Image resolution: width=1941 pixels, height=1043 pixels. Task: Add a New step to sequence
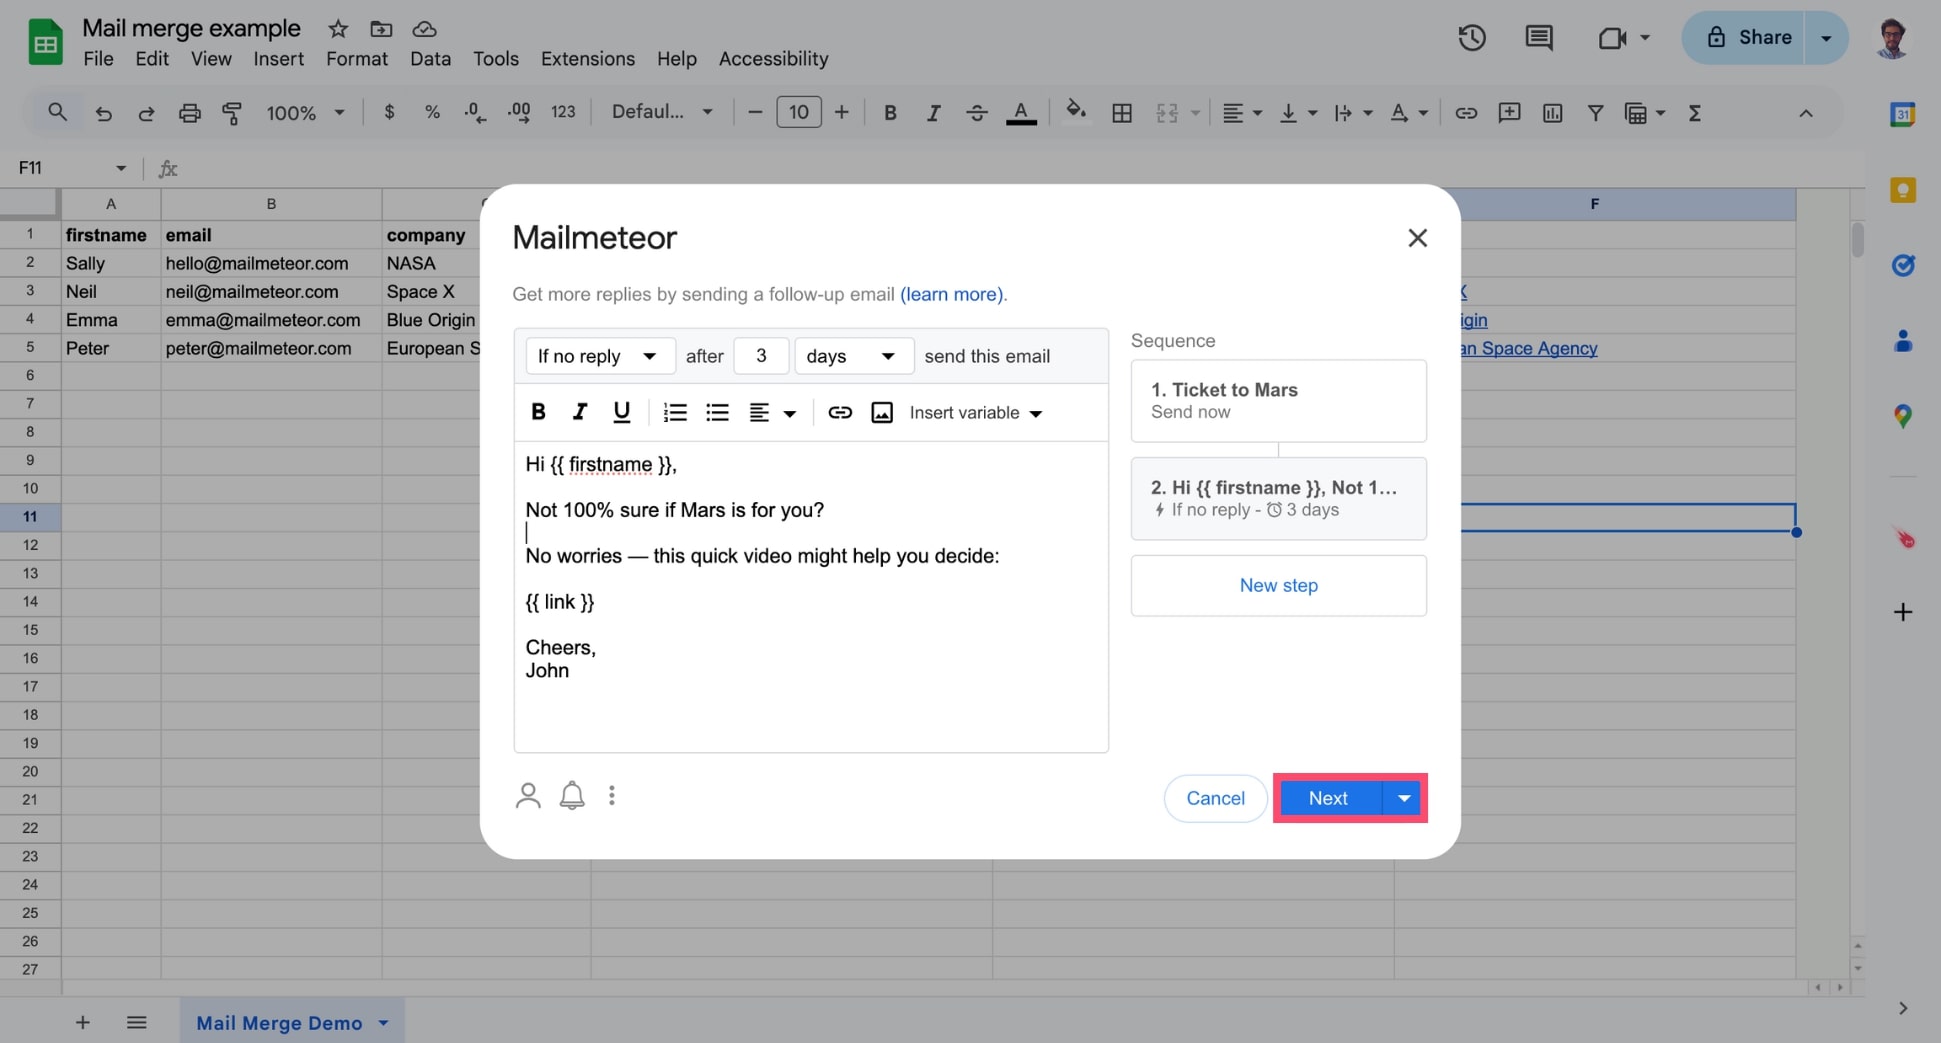click(1279, 585)
